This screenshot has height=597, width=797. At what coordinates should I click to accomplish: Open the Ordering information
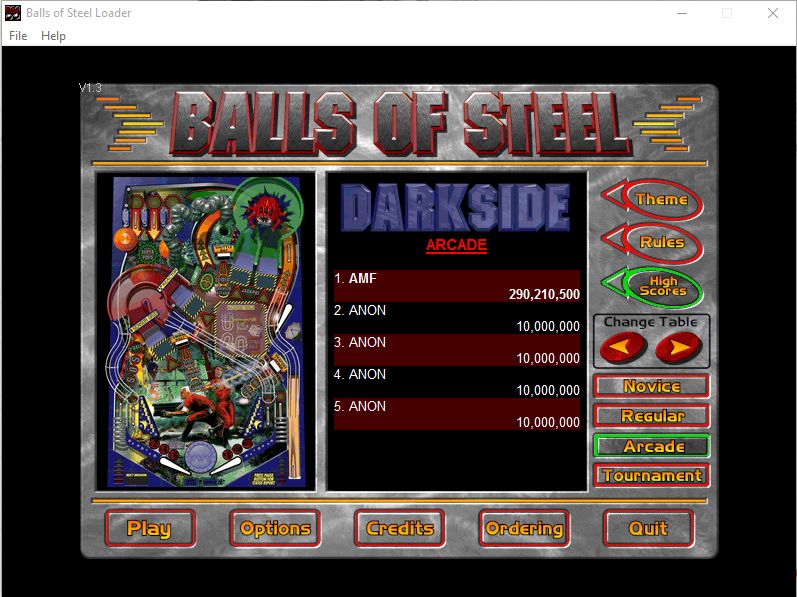click(x=524, y=529)
